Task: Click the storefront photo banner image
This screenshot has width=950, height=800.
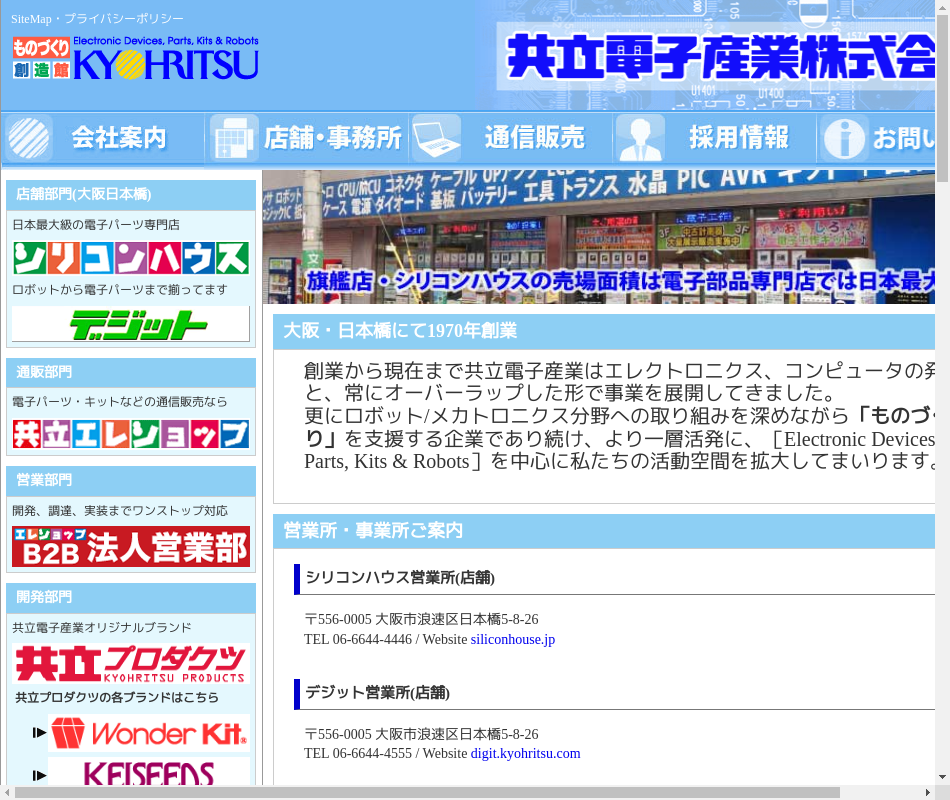Action: pos(600,237)
